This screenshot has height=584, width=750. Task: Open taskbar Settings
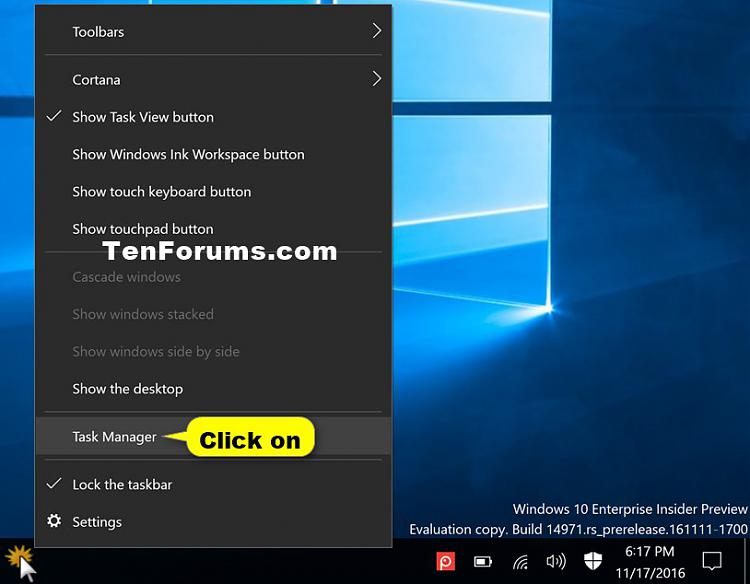[213, 522]
